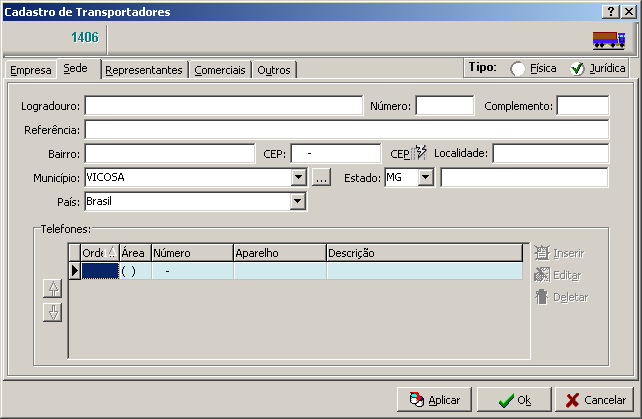Click the Editar phone button
The width and height of the screenshot is (642, 419).
pyautogui.click(x=558, y=275)
